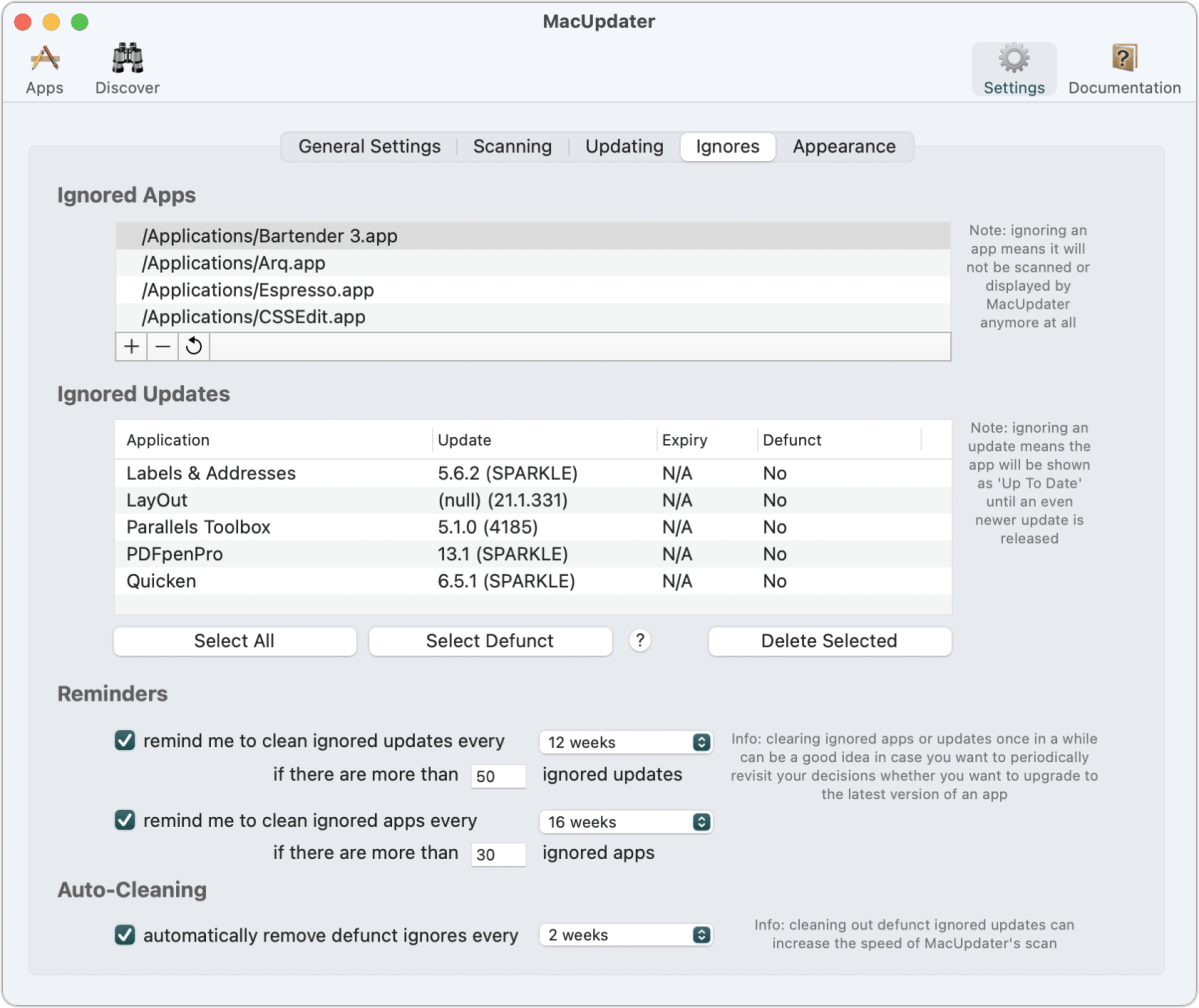The image size is (1199, 1008).
Task: Click the ignored updates threshold field showing 50
Action: coord(498,776)
